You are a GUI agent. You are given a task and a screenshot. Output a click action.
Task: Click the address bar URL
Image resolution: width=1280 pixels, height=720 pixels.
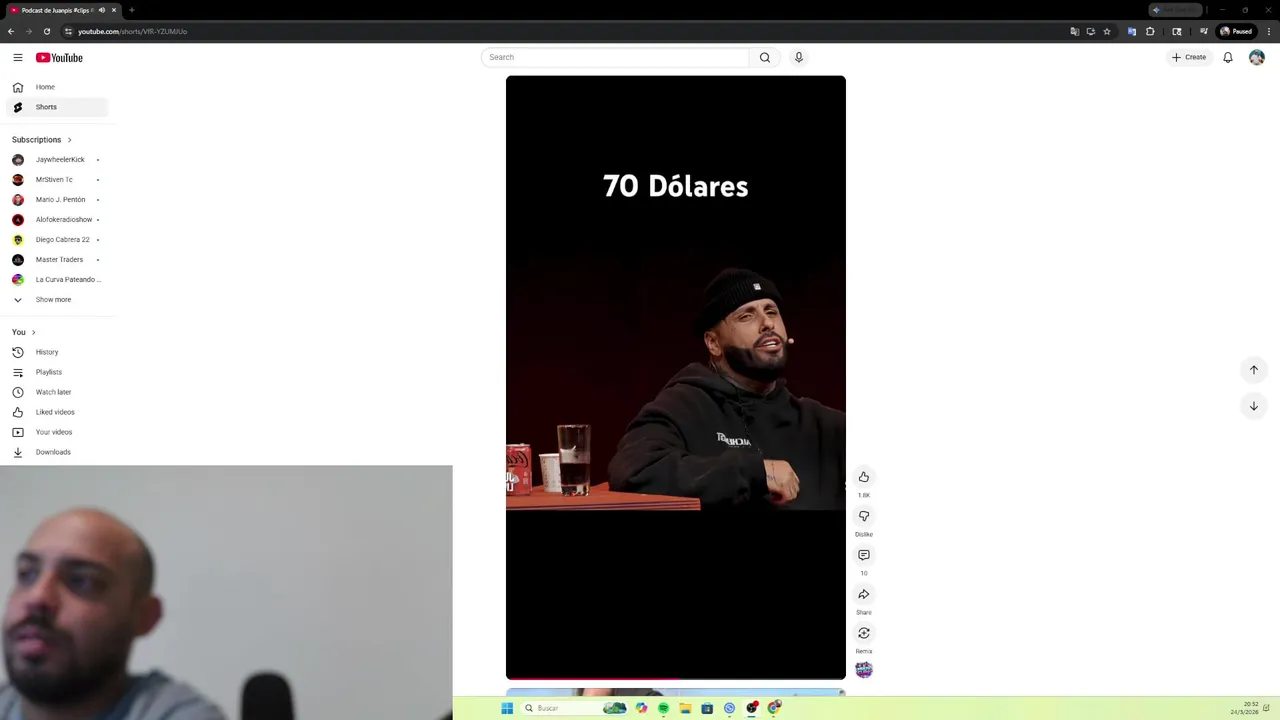coord(132,31)
